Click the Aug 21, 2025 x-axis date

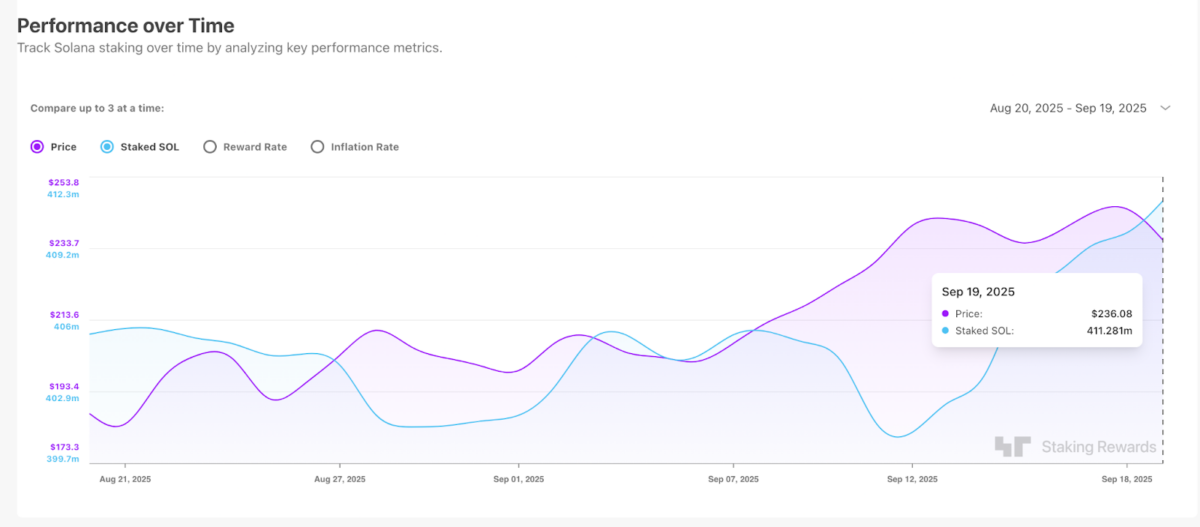tap(125, 480)
